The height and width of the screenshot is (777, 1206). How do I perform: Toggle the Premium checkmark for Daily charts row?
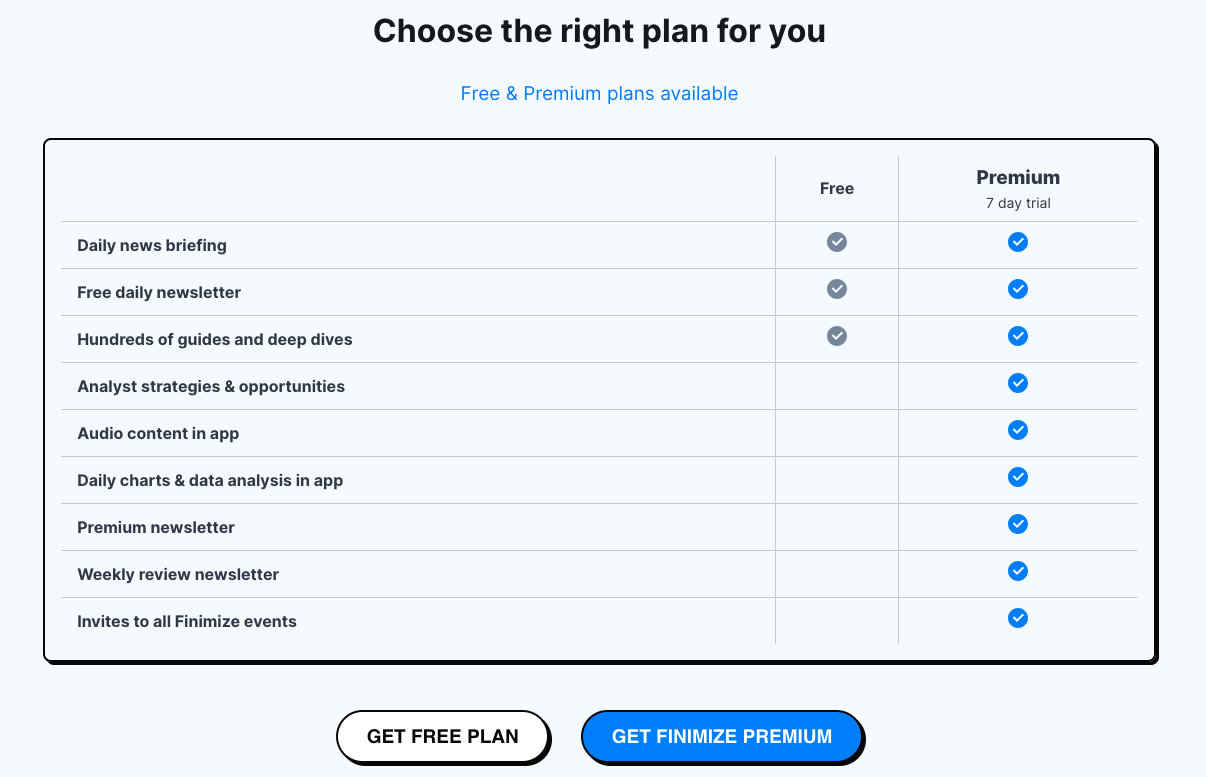1017,477
